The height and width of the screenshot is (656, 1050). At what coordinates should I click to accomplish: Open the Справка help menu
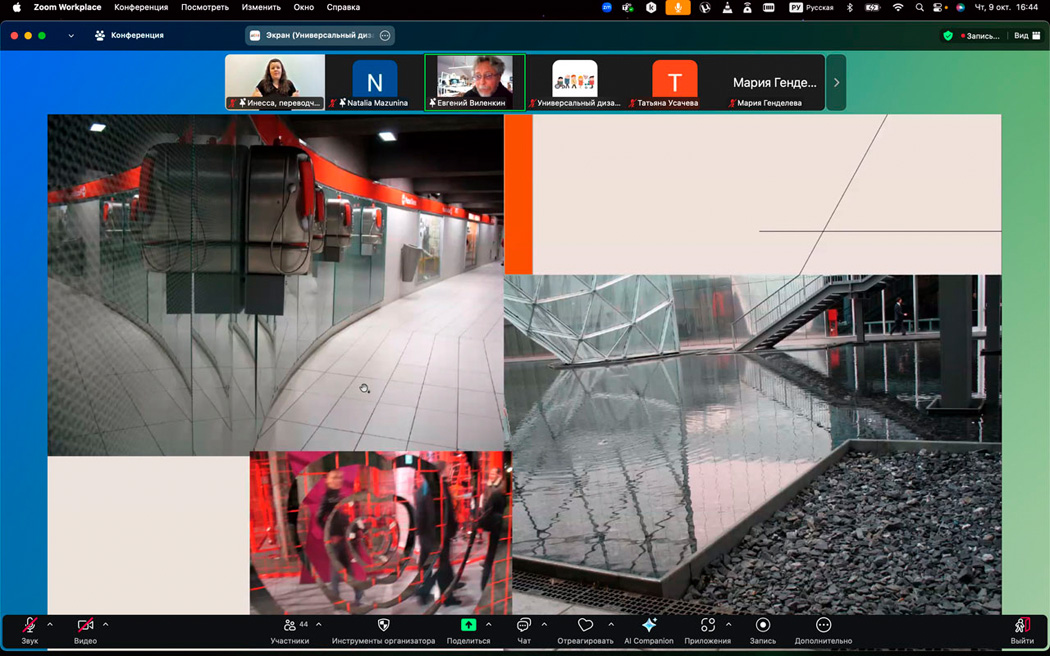(343, 8)
